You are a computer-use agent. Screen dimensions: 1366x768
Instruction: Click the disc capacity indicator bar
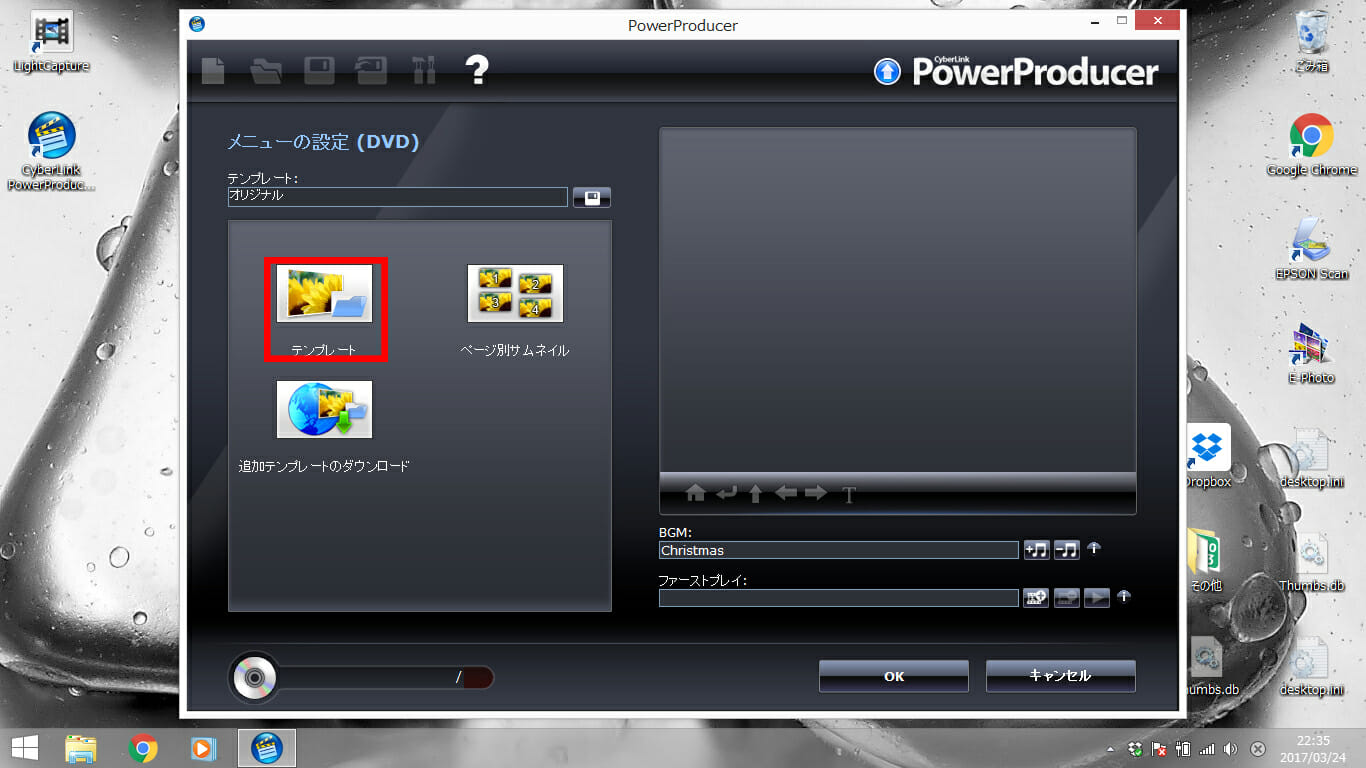pyautogui.click(x=386, y=678)
